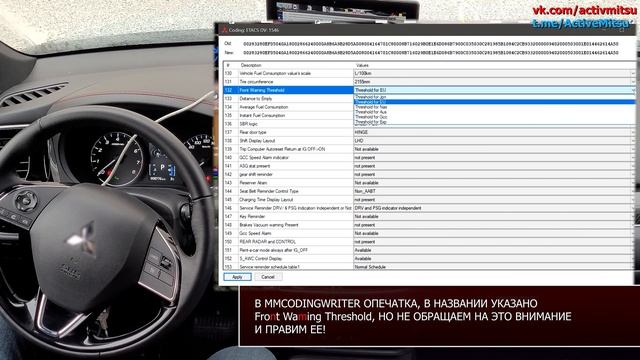Choose 'Threshold for Gcc' option
The height and width of the screenshot is (360, 640).
coord(494,117)
